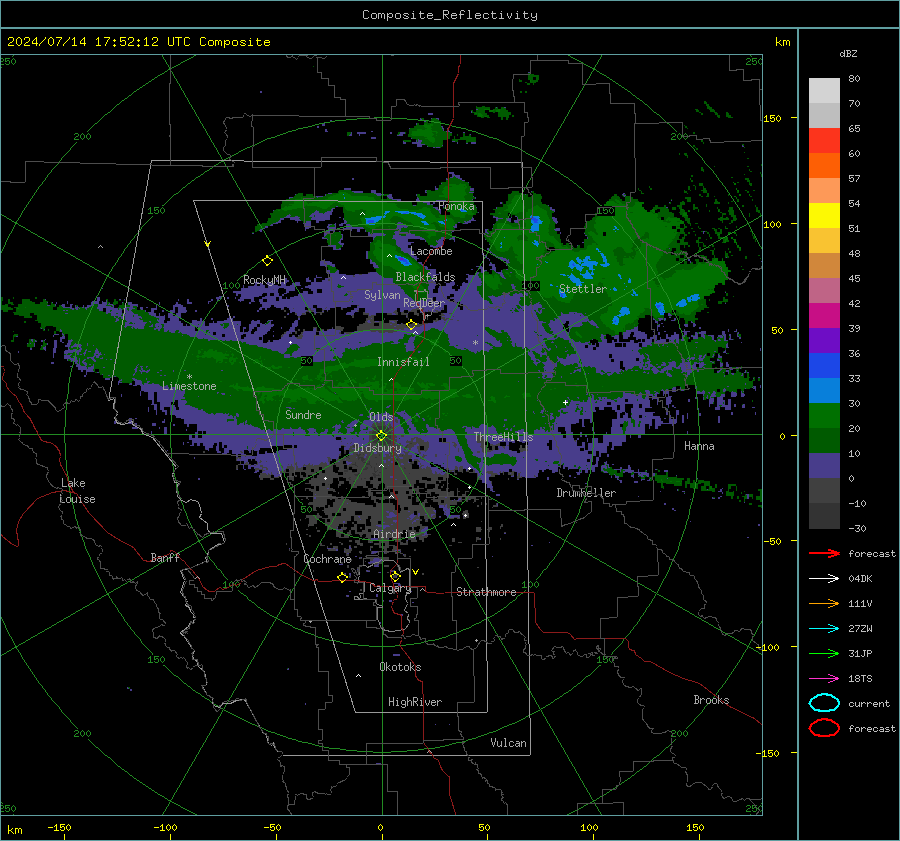Click the Lake Louise label
Screen dimensions: 900x841
click(77, 491)
